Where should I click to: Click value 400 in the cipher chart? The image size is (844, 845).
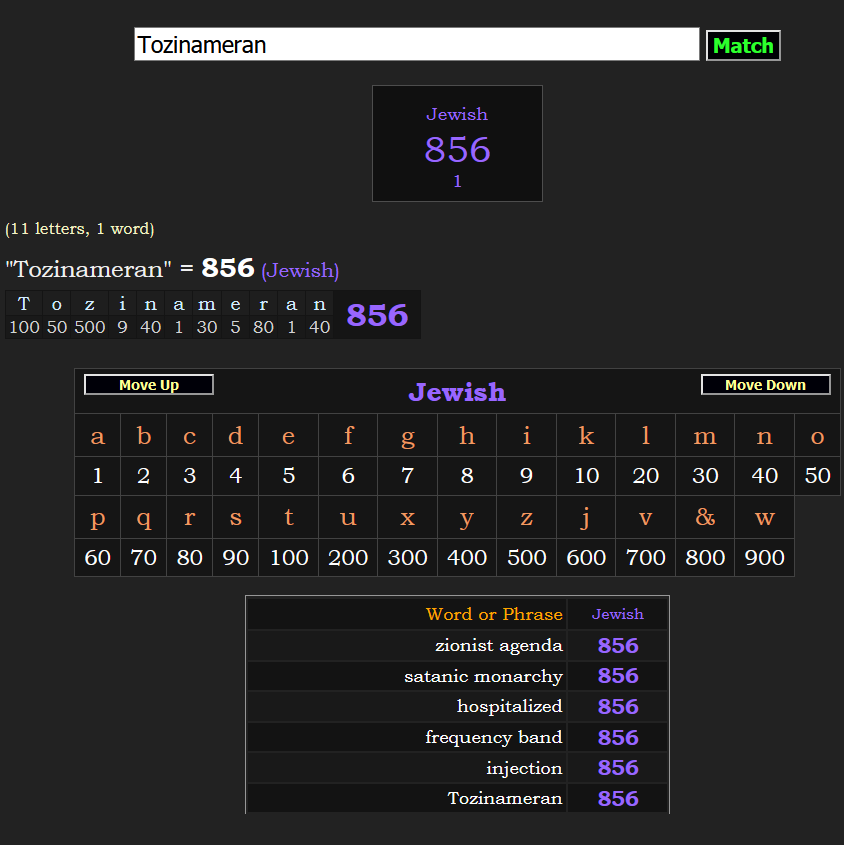[467, 557]
